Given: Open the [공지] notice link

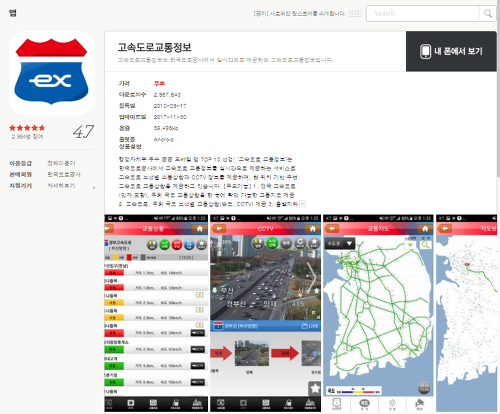Looking at the screenshot, I should click(300, 14).
